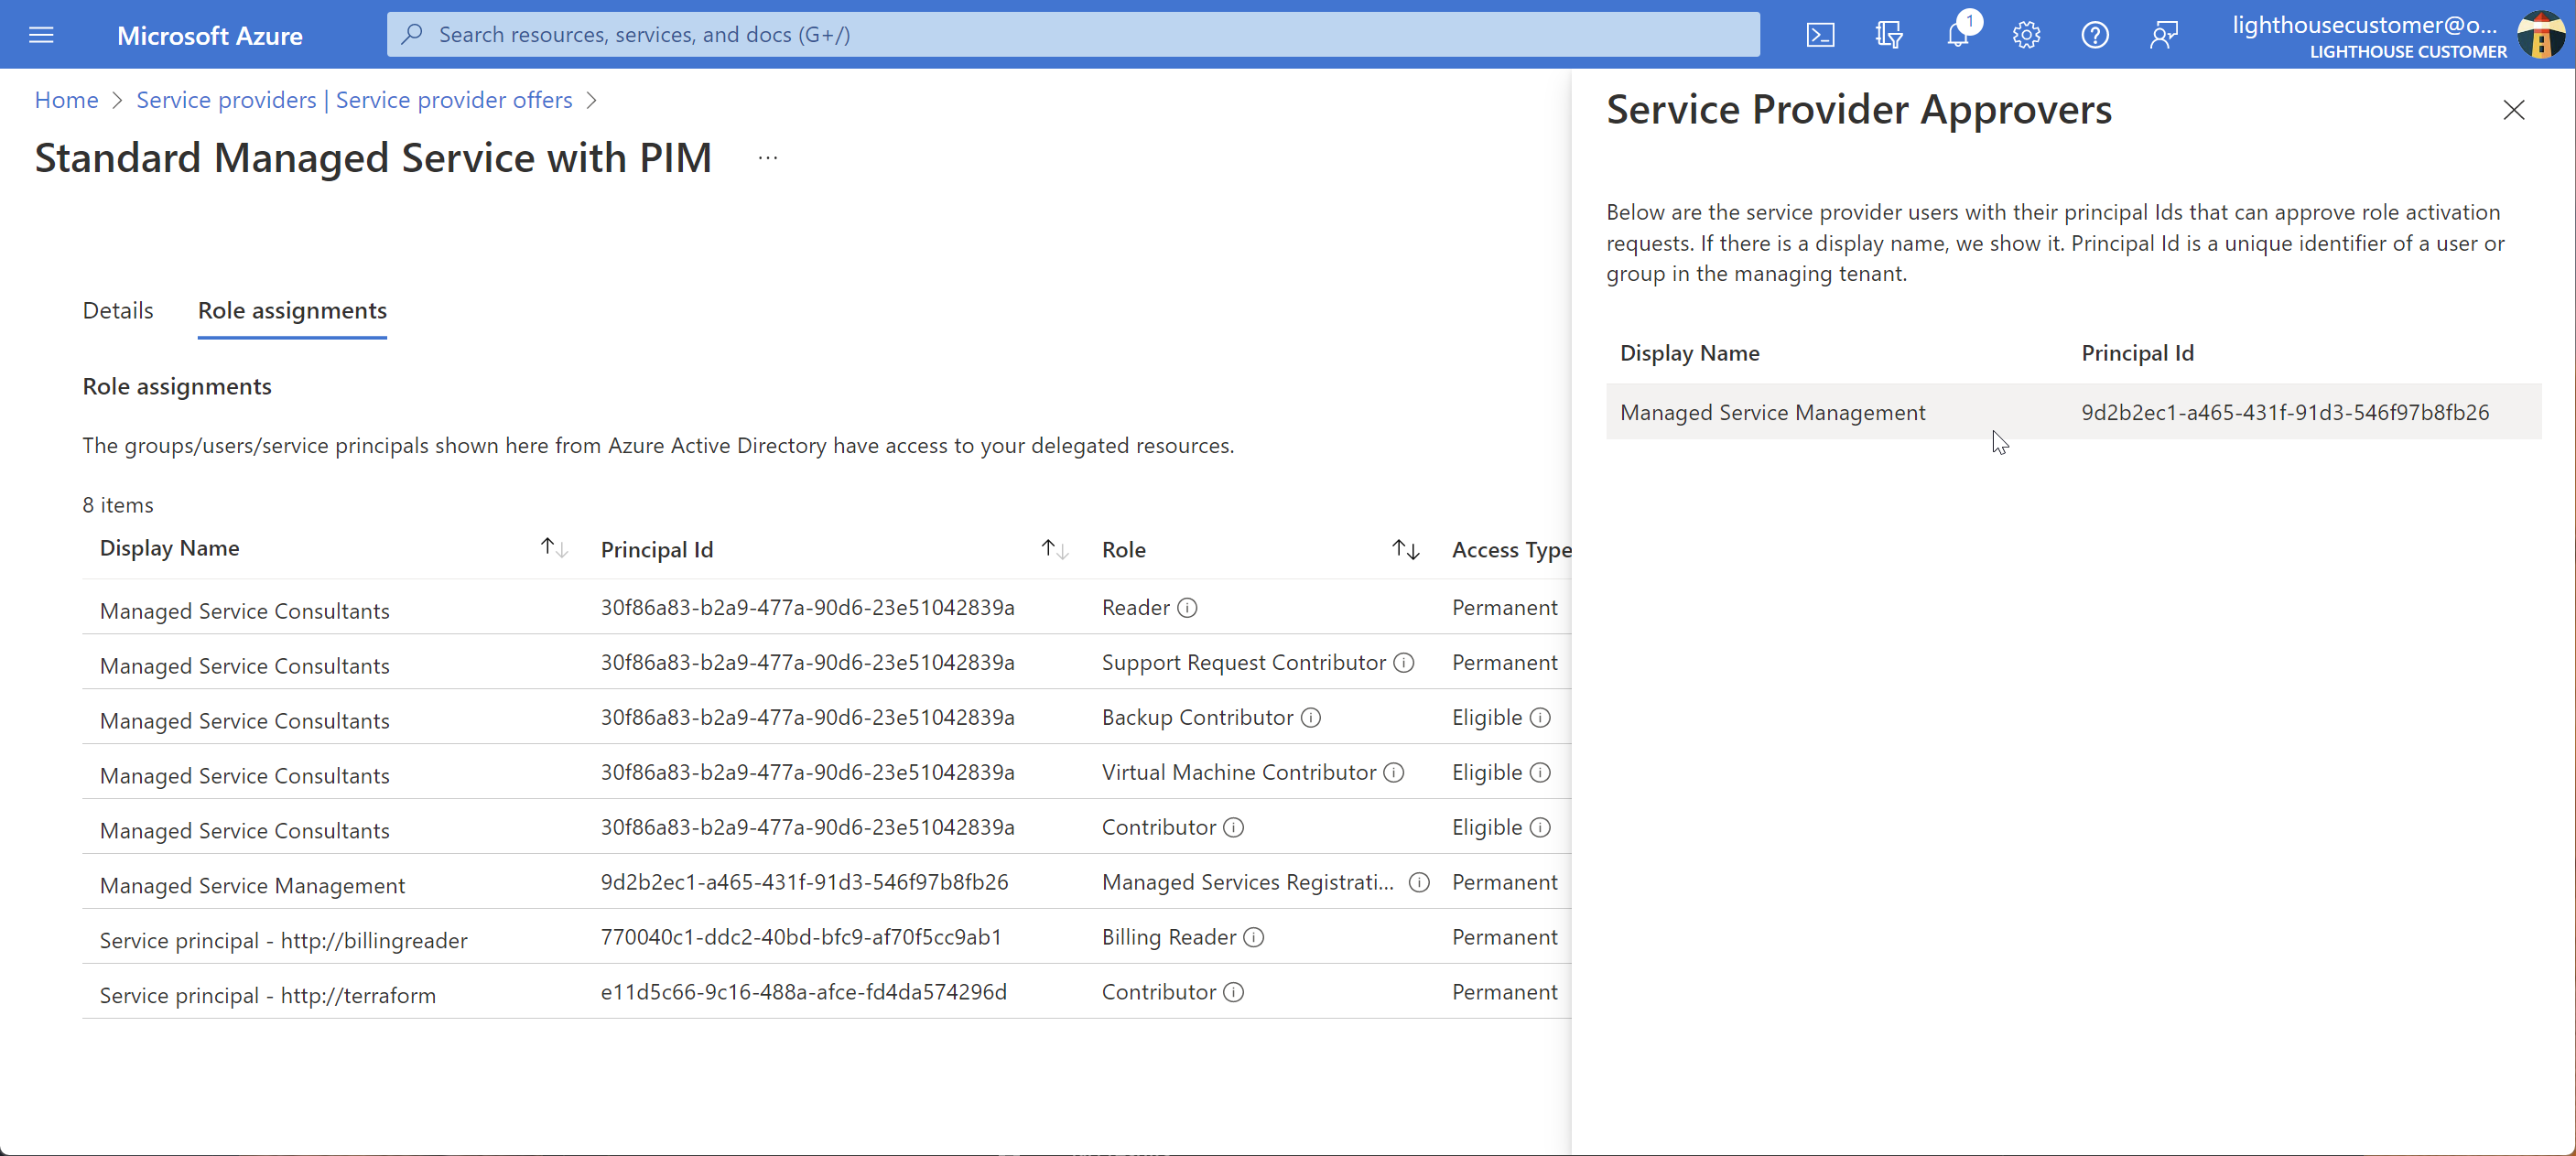The image size is (2576, 1156).
Task: Open info icon beside Billing Reader role
Action: (1253, 938)
